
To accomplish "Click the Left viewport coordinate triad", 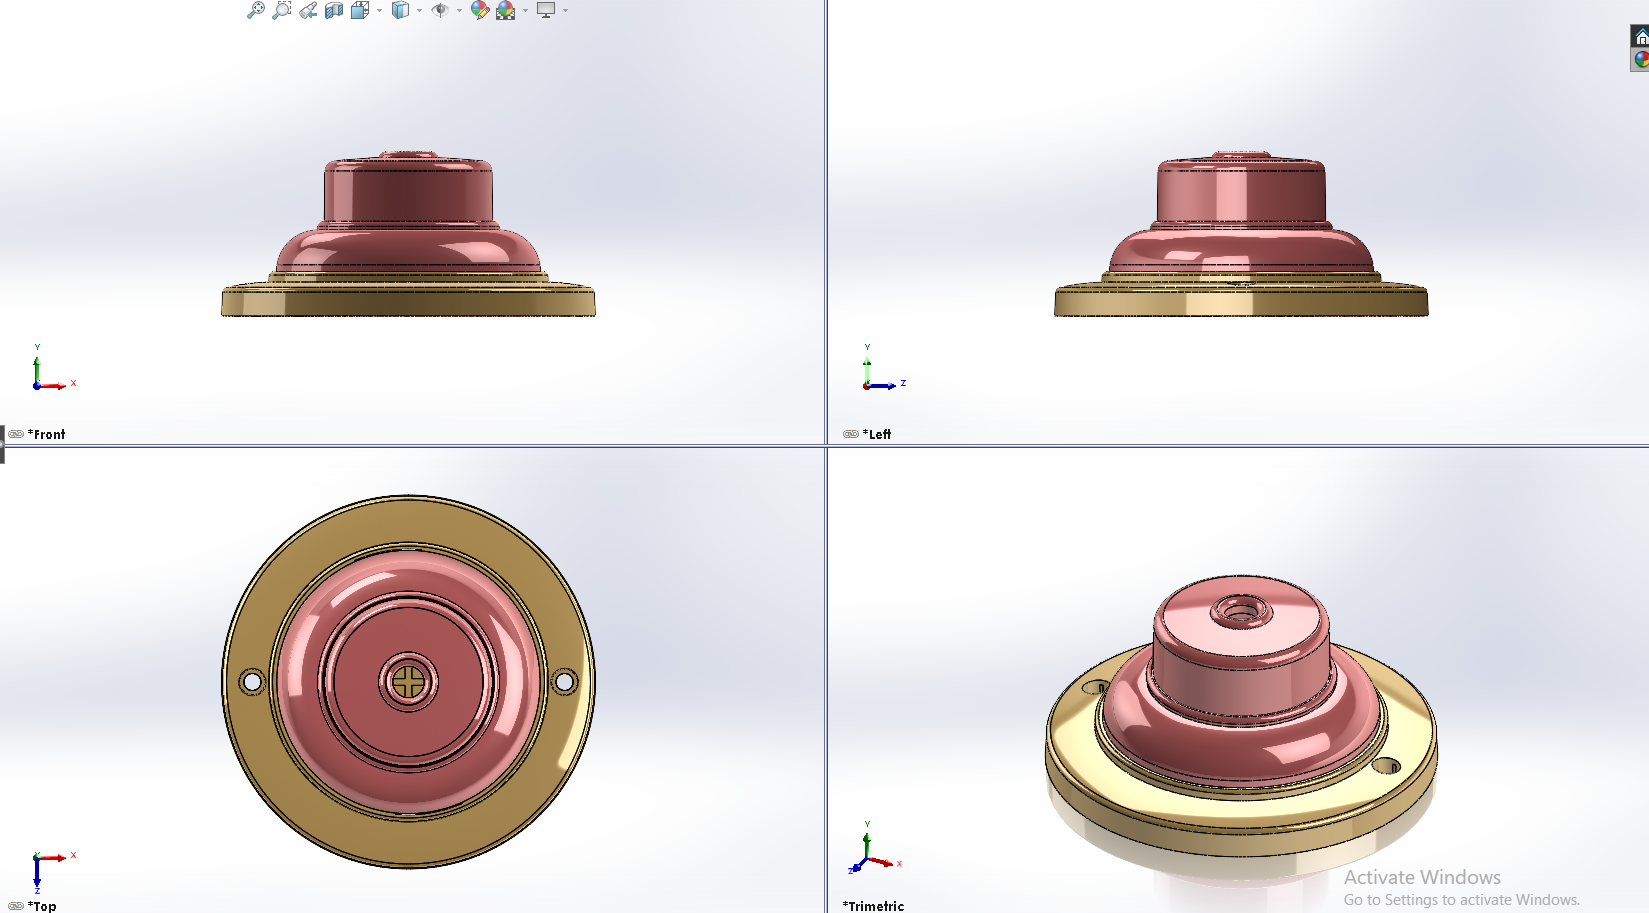I will 884,368.
